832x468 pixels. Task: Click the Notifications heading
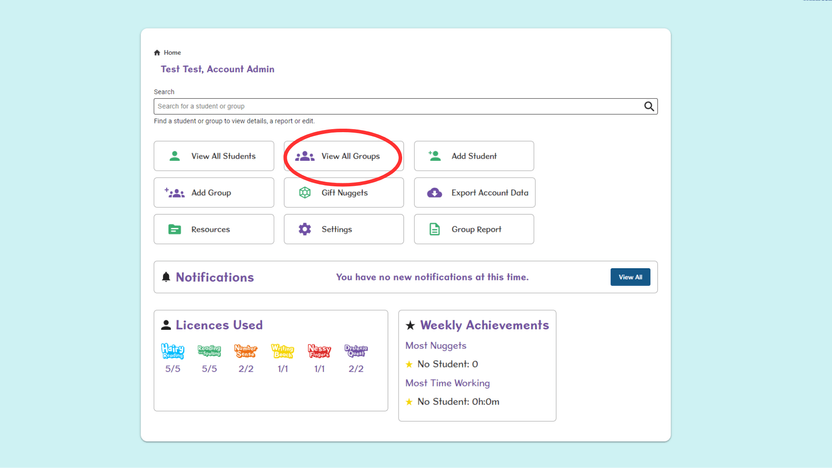(x=215, y=278)
